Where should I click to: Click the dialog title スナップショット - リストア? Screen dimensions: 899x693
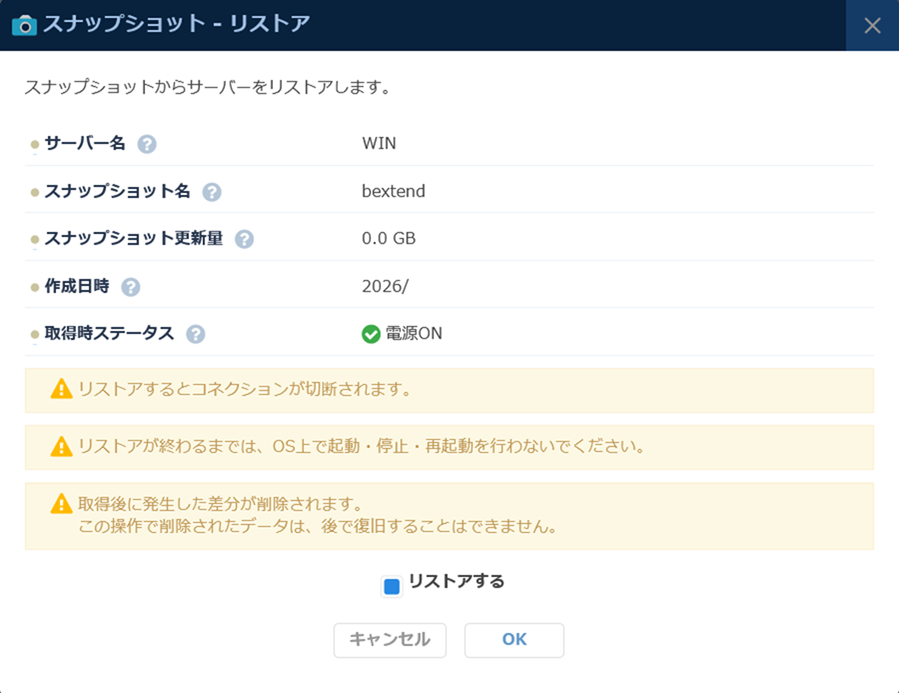click(177, 24)
